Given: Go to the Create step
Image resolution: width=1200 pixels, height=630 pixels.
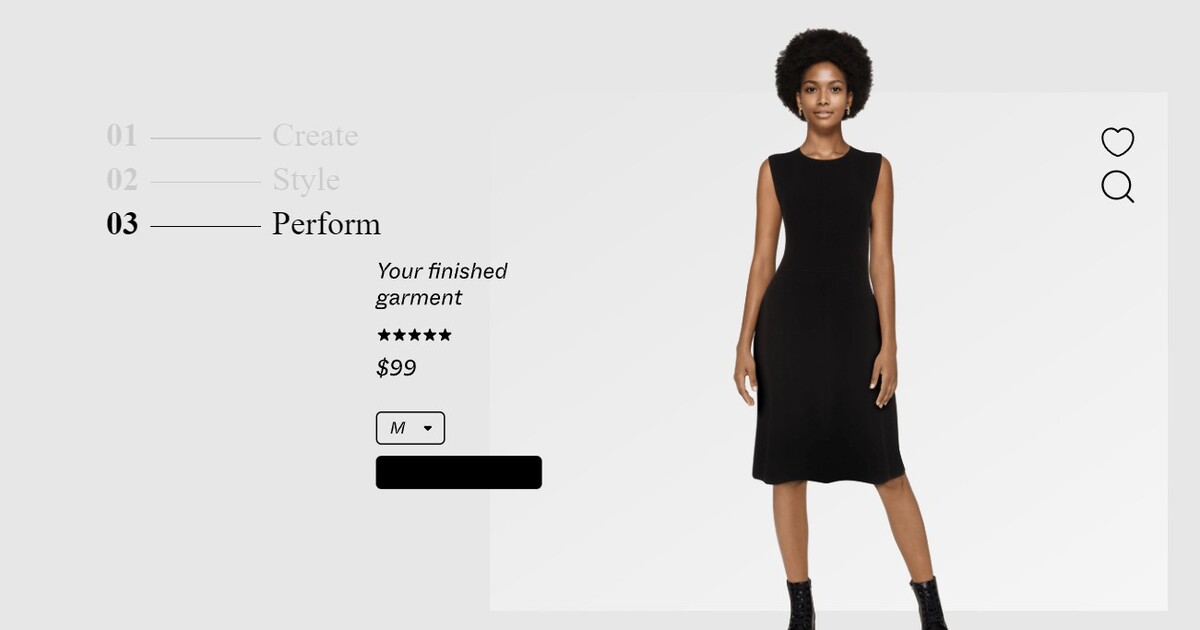Looking at the screenshot, I should coord(315,135).
